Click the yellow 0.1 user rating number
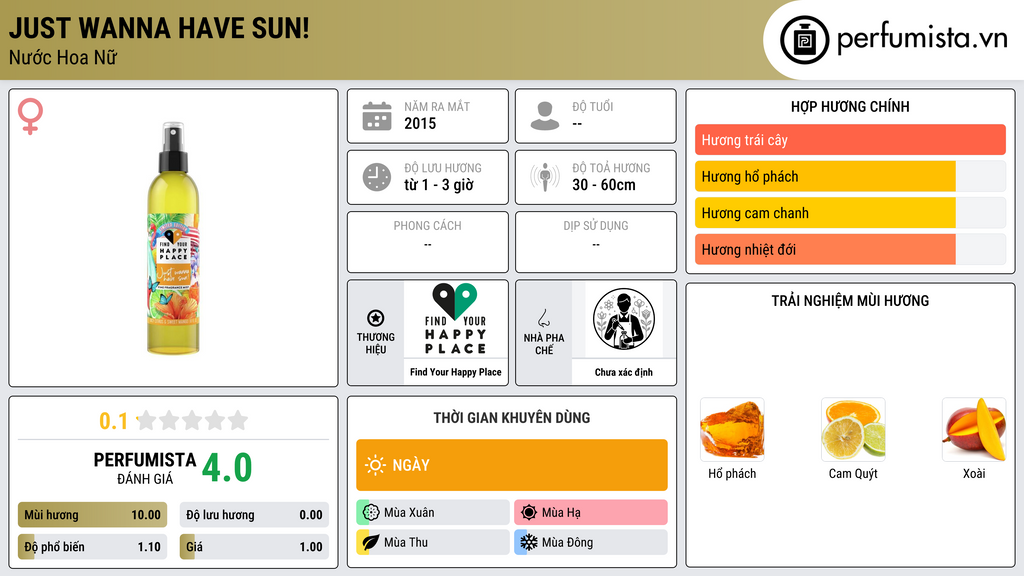This screenshot has height=576, width=1024. coord(114,421)
